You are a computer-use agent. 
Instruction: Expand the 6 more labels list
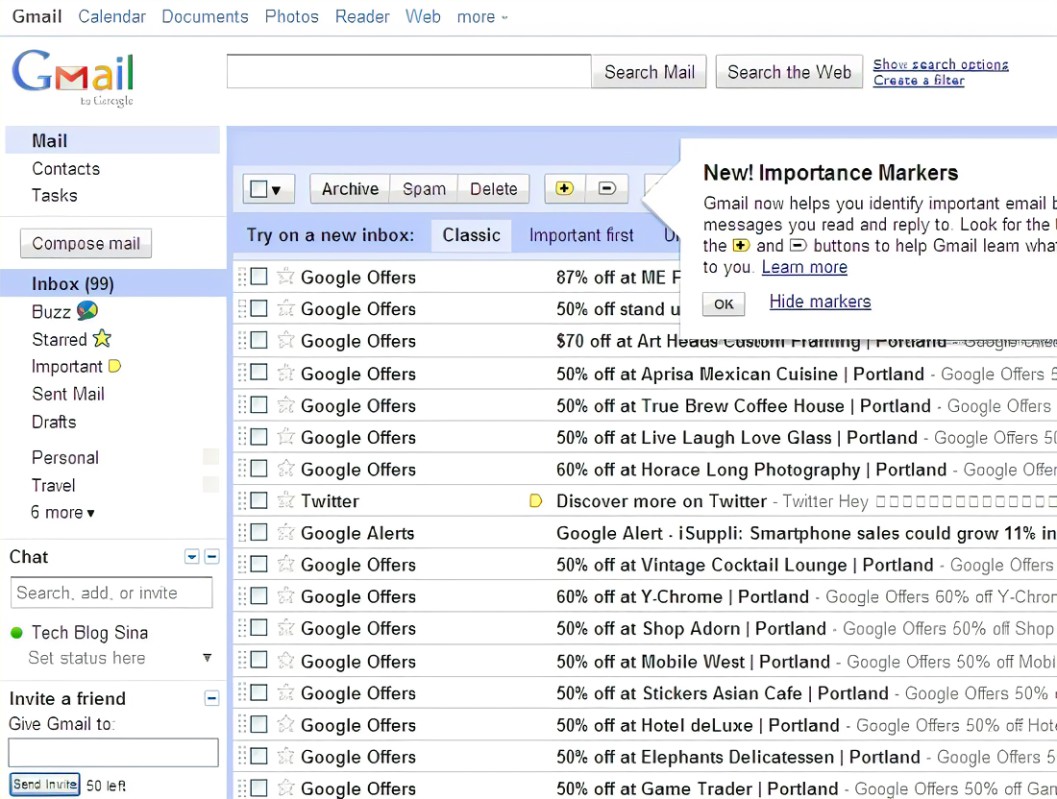click(63, 513)
